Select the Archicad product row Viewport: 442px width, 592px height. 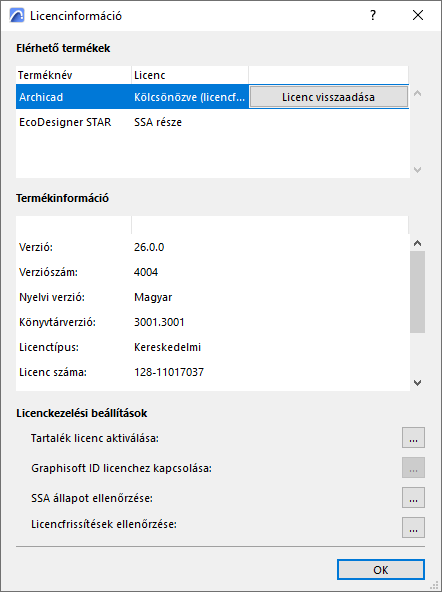pos(212,97)
